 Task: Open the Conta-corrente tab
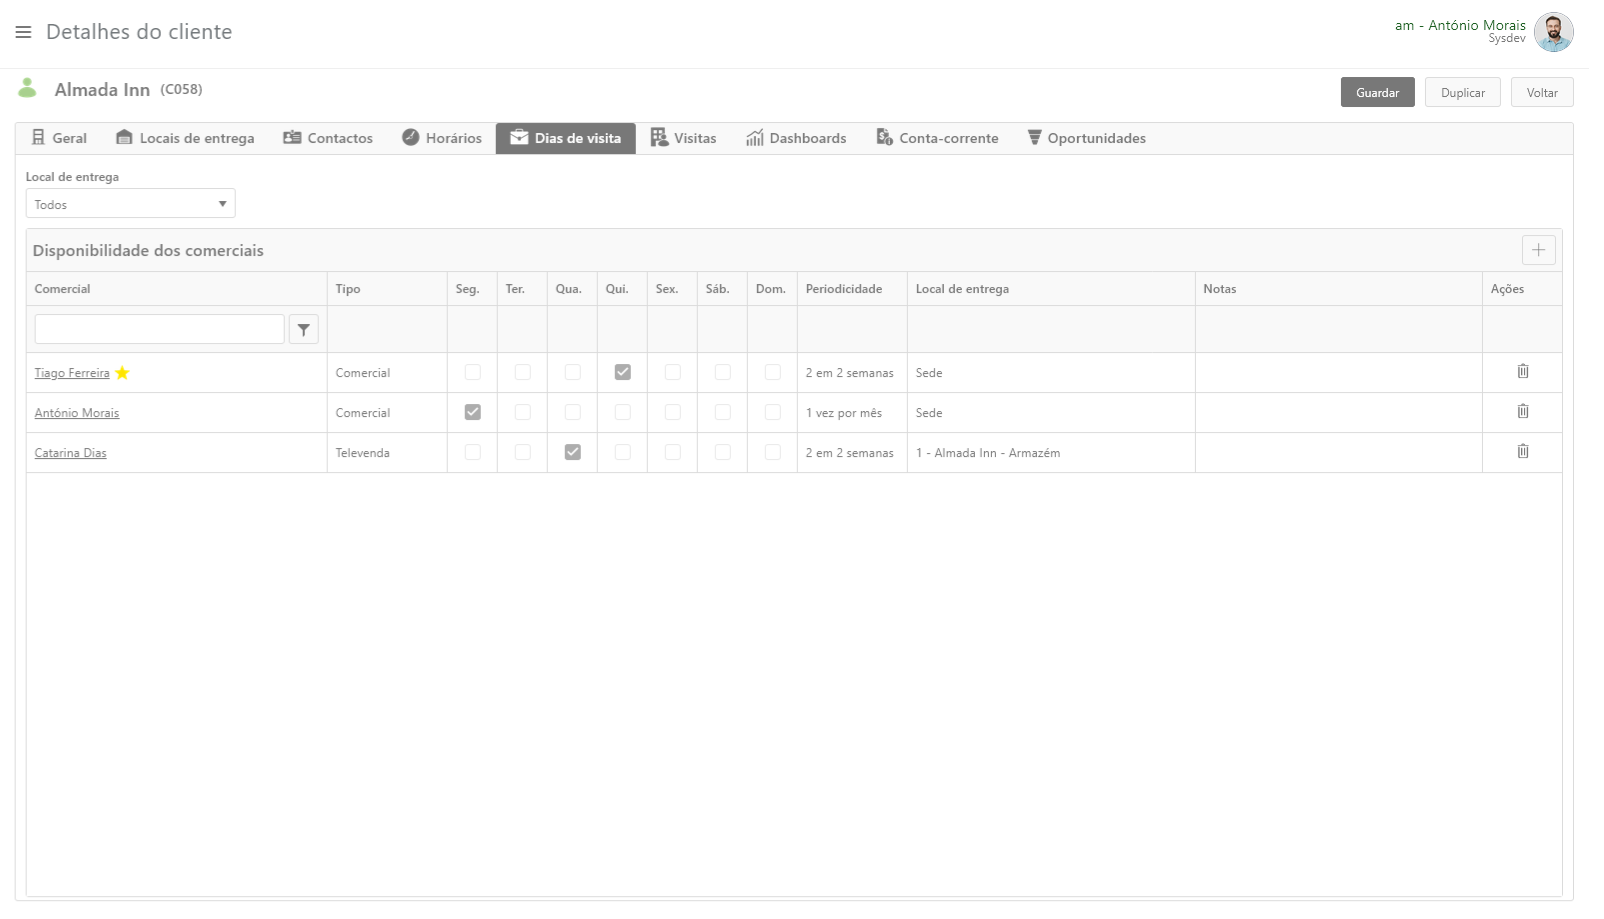click(x=937, y=139)
